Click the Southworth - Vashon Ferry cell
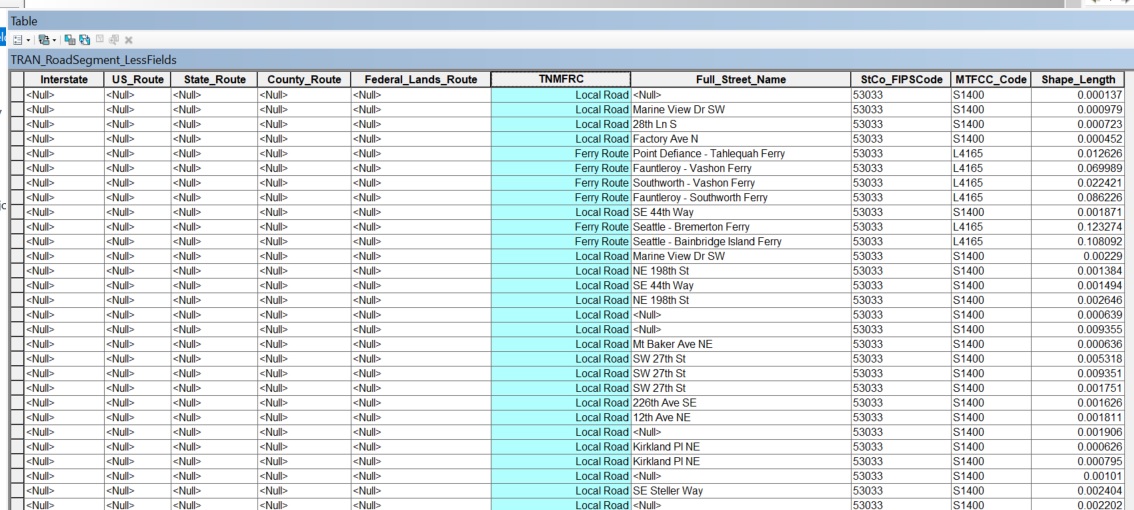Viewport: 1134px width, 510px height. tap(741, 183)
